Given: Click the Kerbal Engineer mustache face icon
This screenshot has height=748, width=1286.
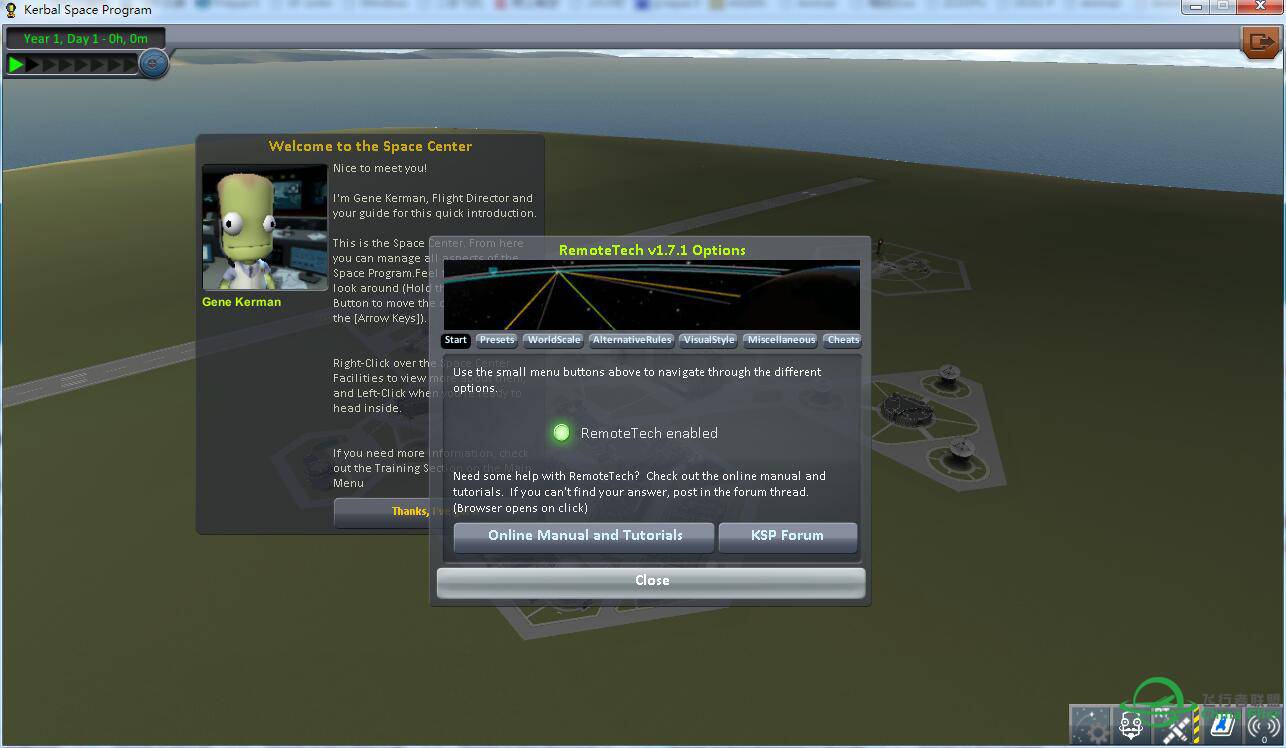Looking at the screenshot, I should click(x=1132, y=726).
